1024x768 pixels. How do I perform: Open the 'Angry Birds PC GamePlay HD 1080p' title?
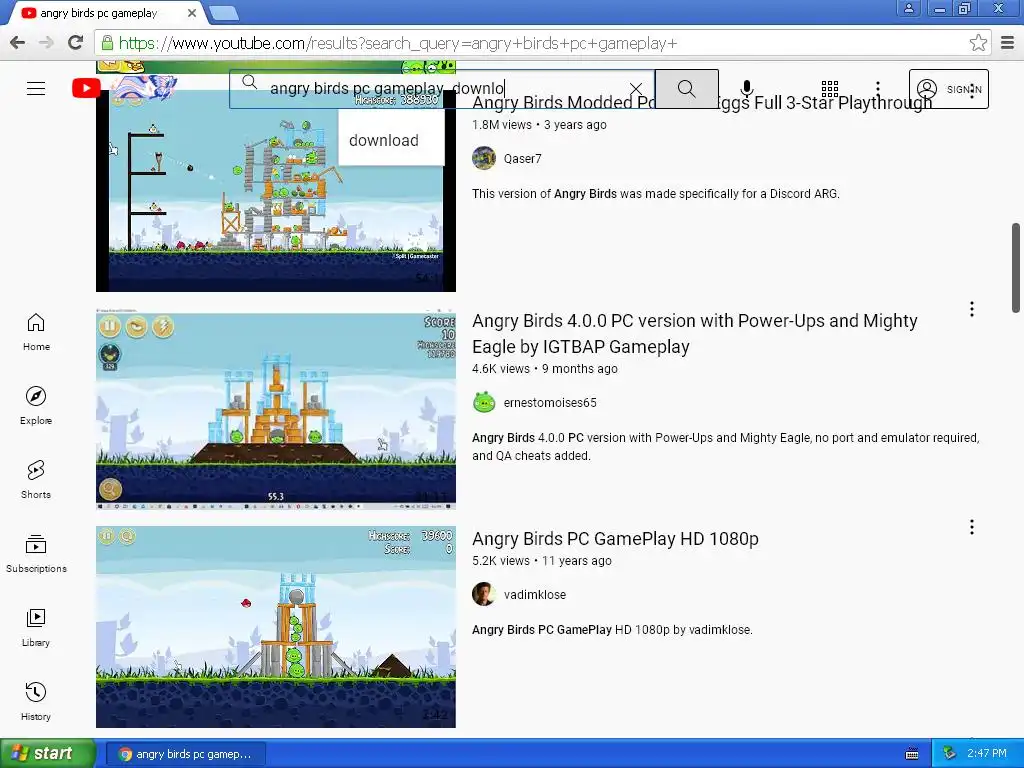pos(615,539)
